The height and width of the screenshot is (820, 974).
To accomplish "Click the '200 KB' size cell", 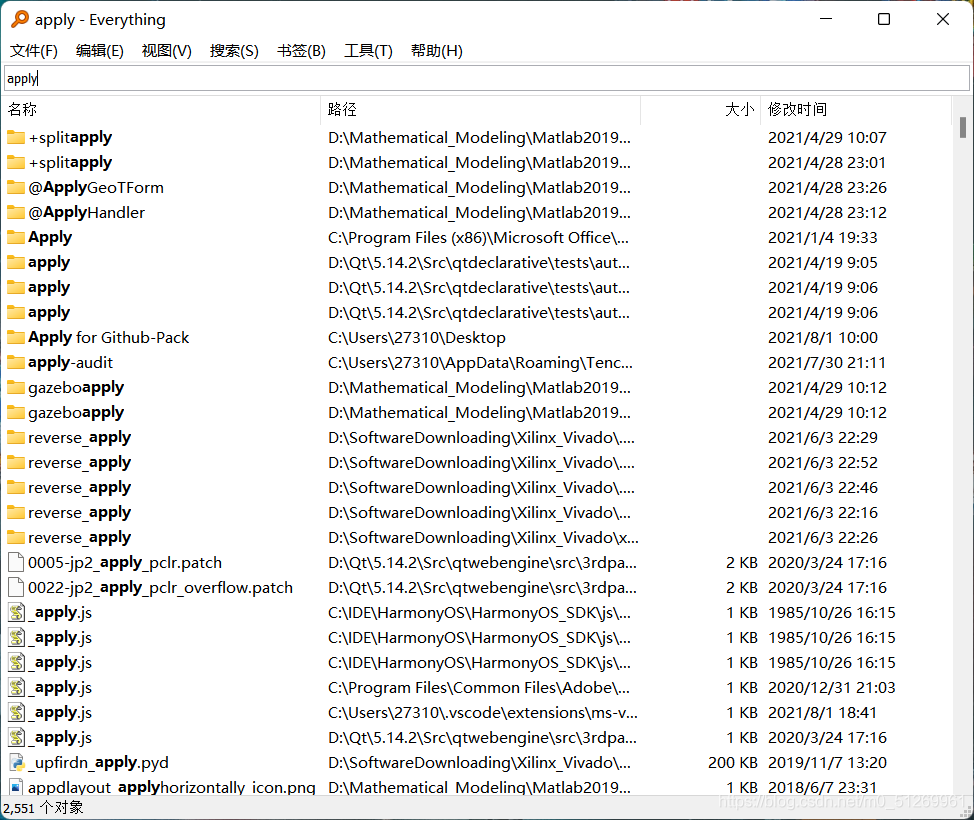I will [x=732, y=762].
